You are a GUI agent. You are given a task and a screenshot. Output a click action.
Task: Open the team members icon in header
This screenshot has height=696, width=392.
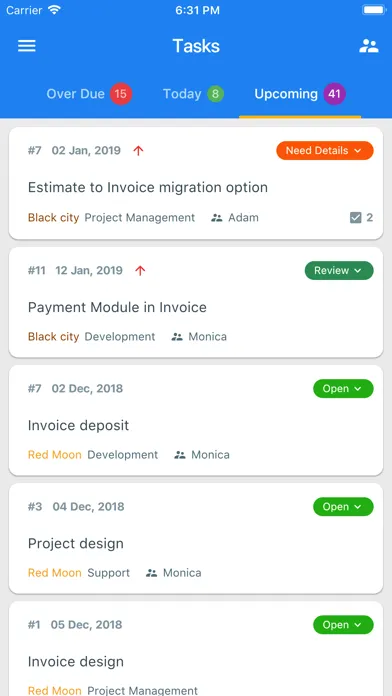point(368,46)
